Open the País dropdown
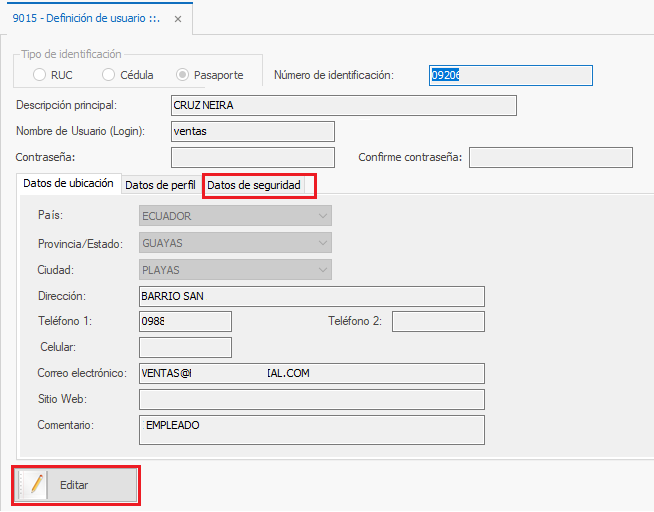Image resolution: width=654 pixels, height=512 pixels. pyautogui.click(x=322, y=216)
